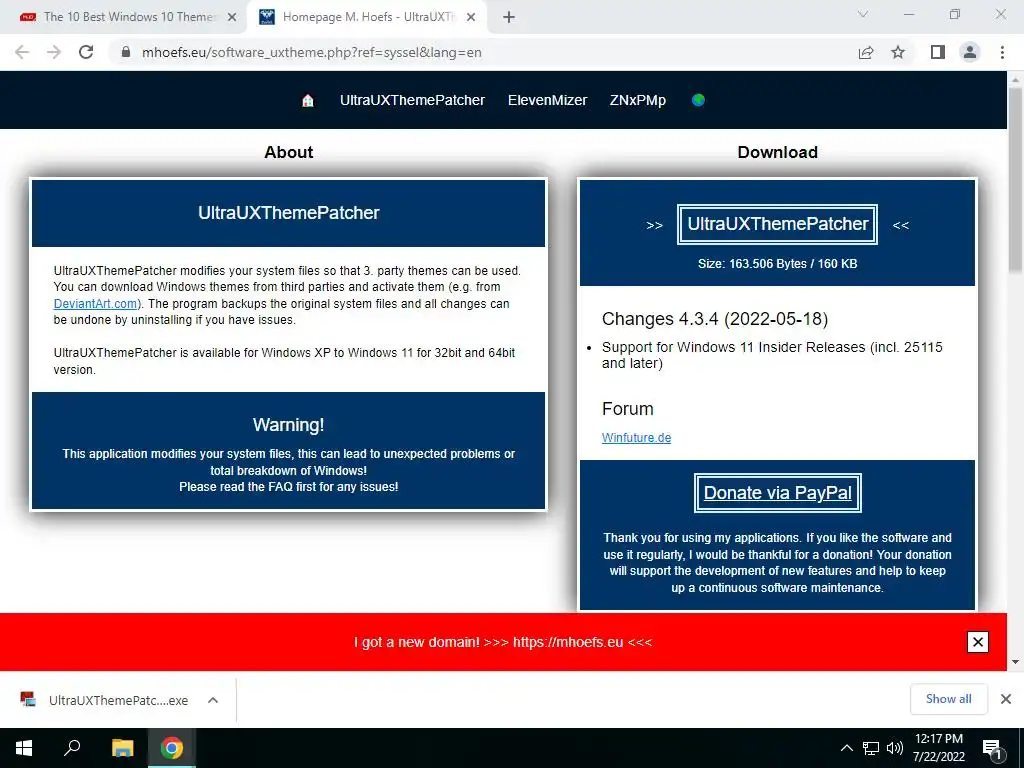Reload the page with refresh icon

click(86, 52)
